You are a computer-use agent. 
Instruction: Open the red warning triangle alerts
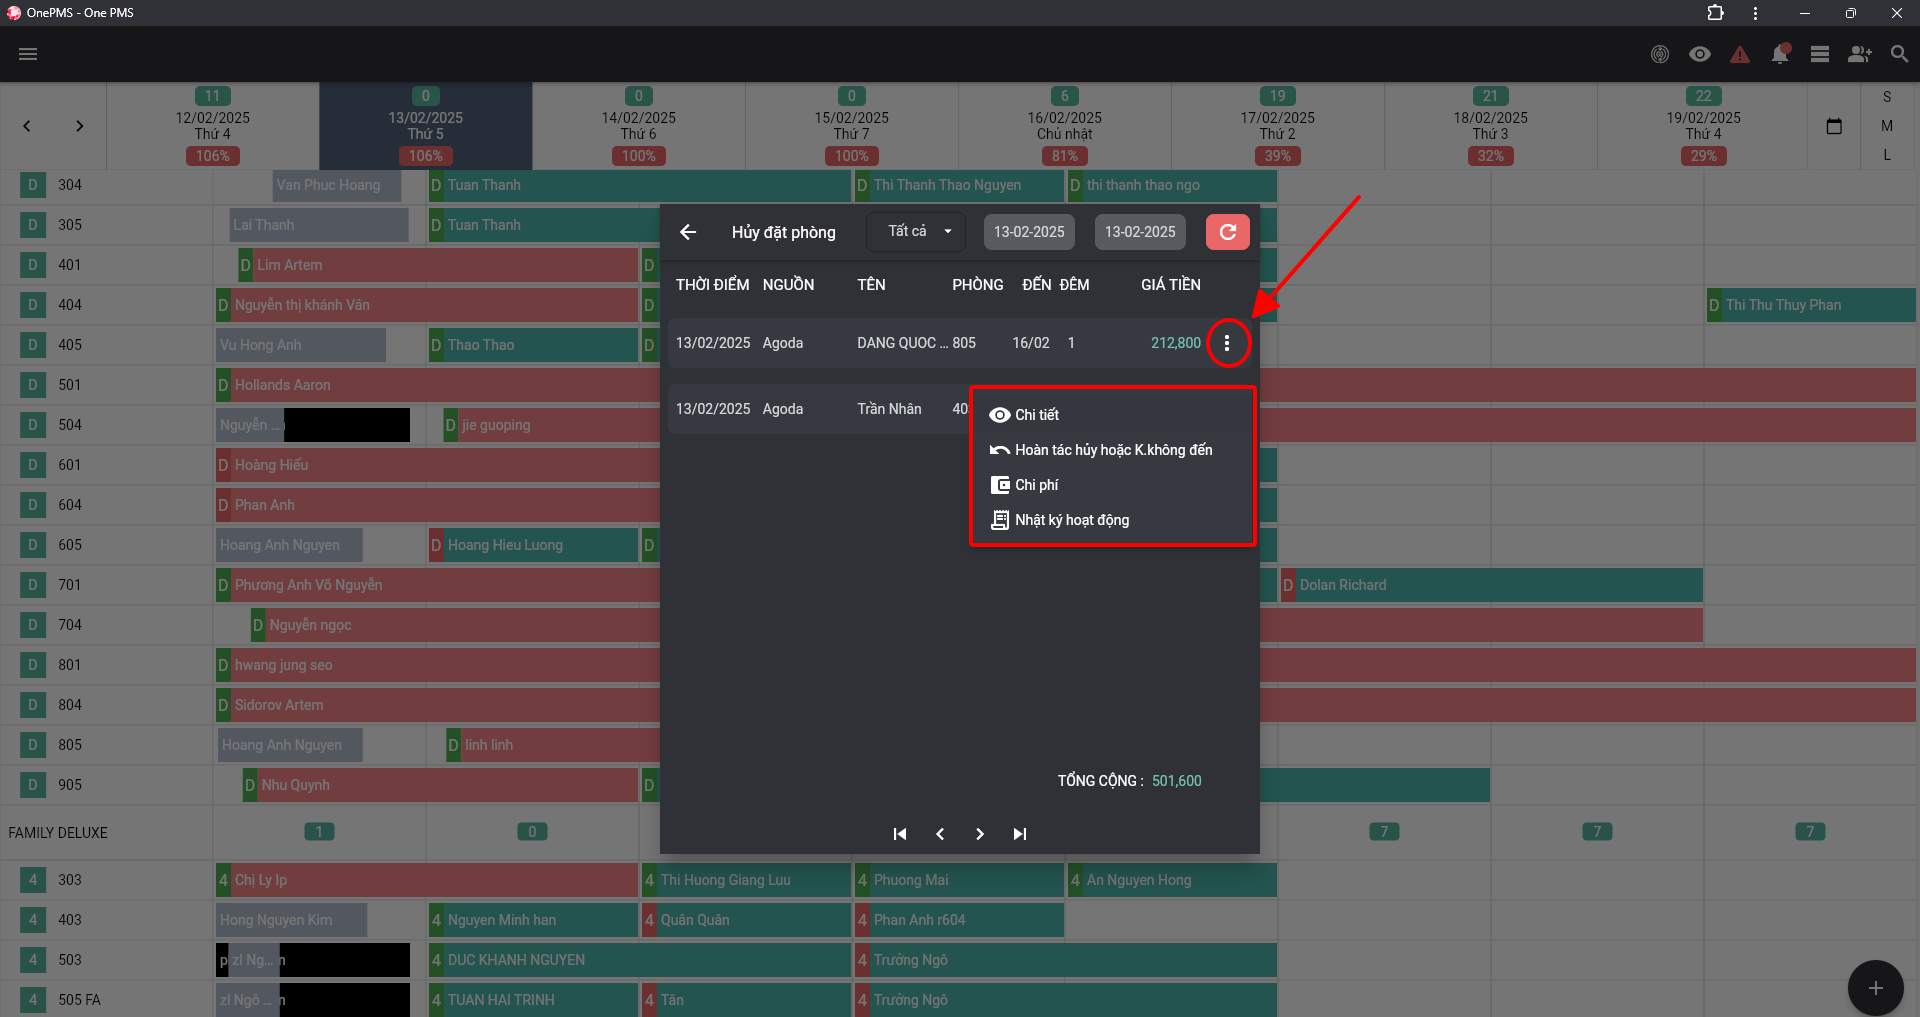click(1740, 54)
